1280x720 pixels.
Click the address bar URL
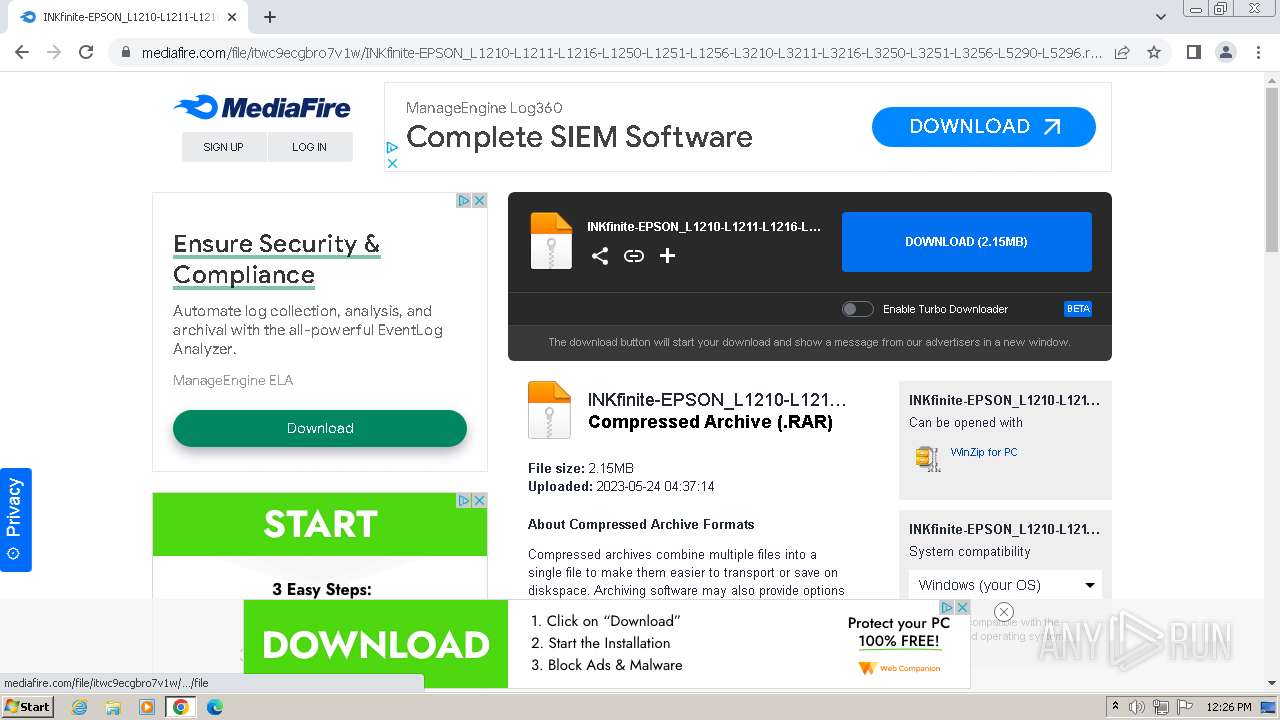pos(622,52)
